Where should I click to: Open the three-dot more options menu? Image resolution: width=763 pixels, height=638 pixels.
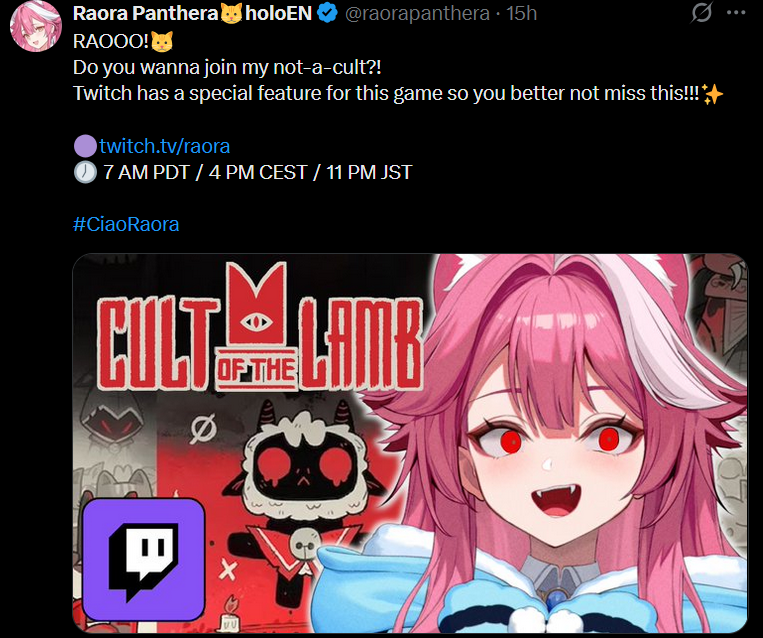click(736, 13)
